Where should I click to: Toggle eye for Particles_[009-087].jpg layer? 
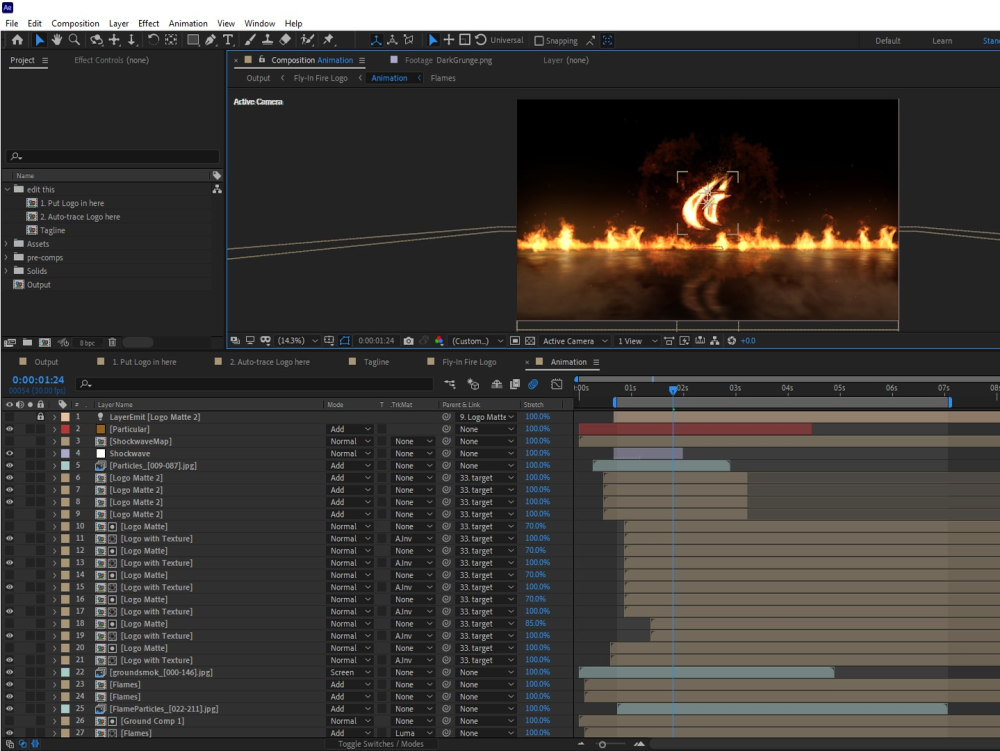point(10,465)
